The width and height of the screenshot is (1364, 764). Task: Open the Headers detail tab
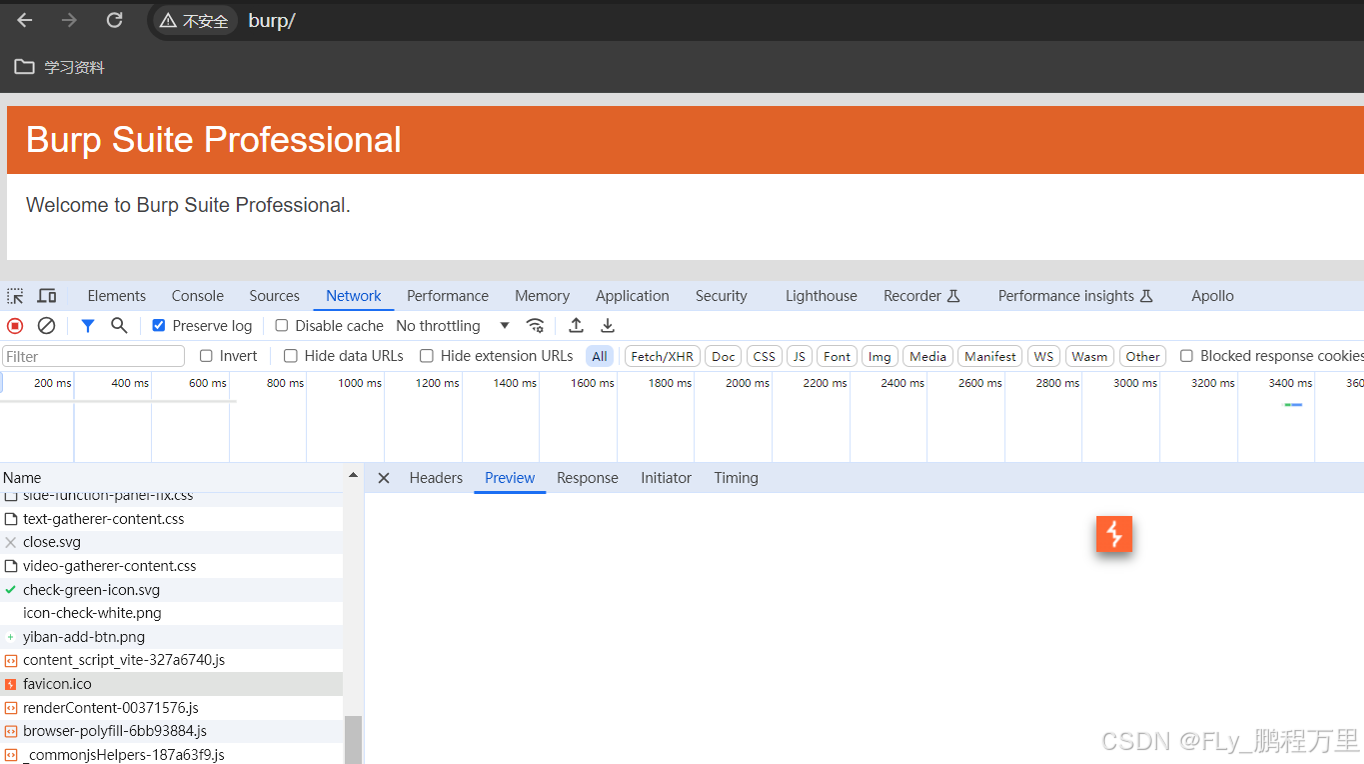(x=436, y=478)
